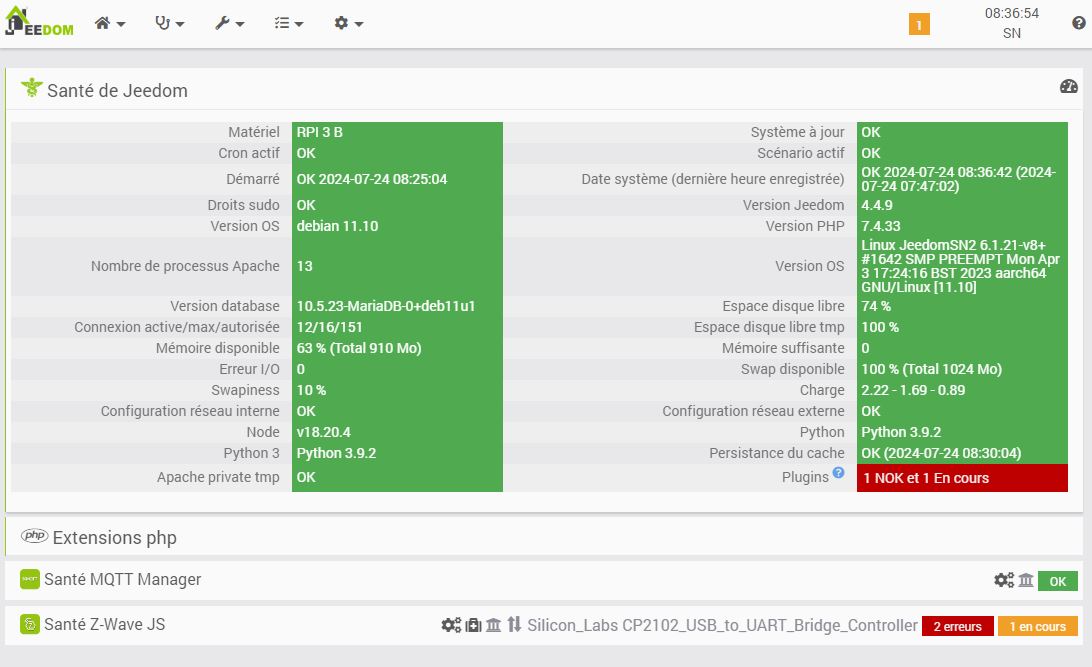The width and height of the screenshot is (1092, 667).
Task: Click the 1 NOK et 1 En cours cell
Action: pos(962,478)
